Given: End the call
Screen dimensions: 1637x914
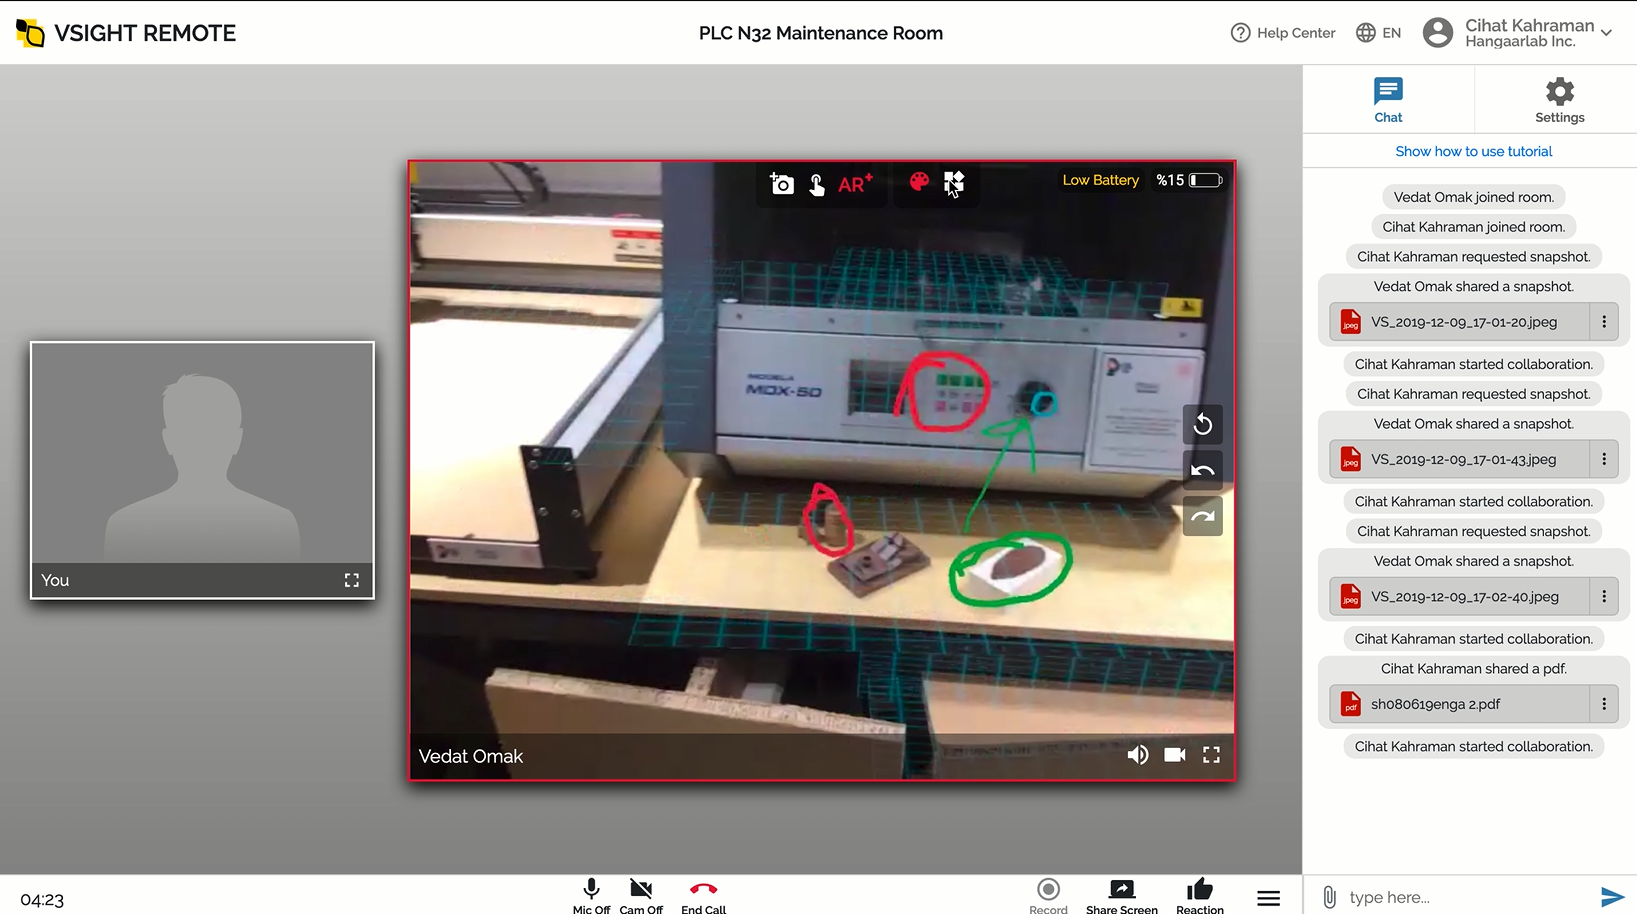Looking at the screenshot, I should click(703, 894).
